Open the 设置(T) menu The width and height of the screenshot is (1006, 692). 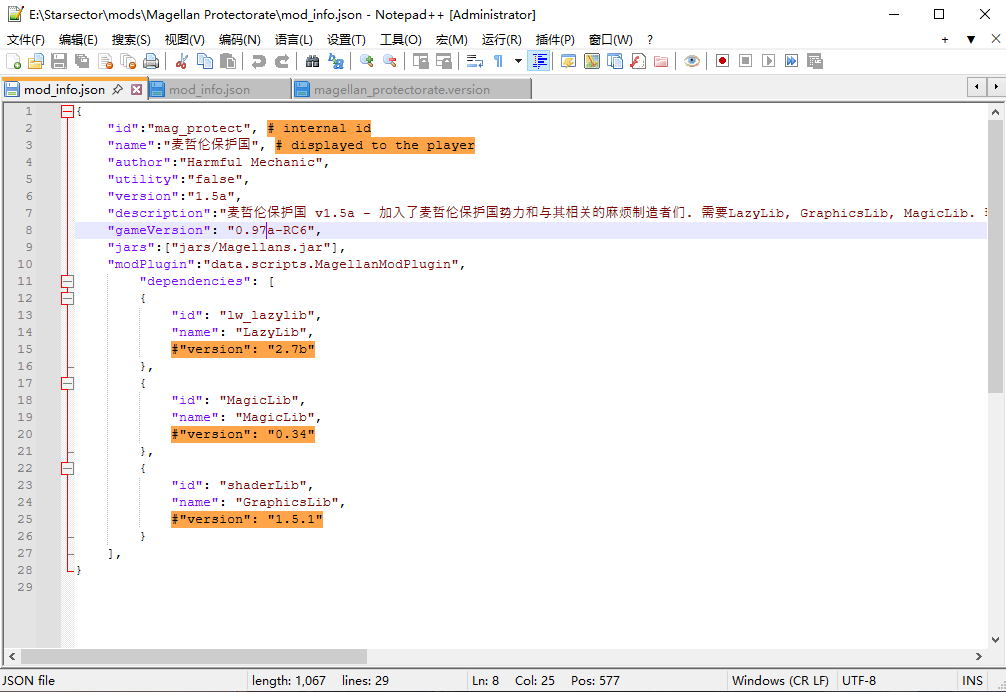click(346, 40)
